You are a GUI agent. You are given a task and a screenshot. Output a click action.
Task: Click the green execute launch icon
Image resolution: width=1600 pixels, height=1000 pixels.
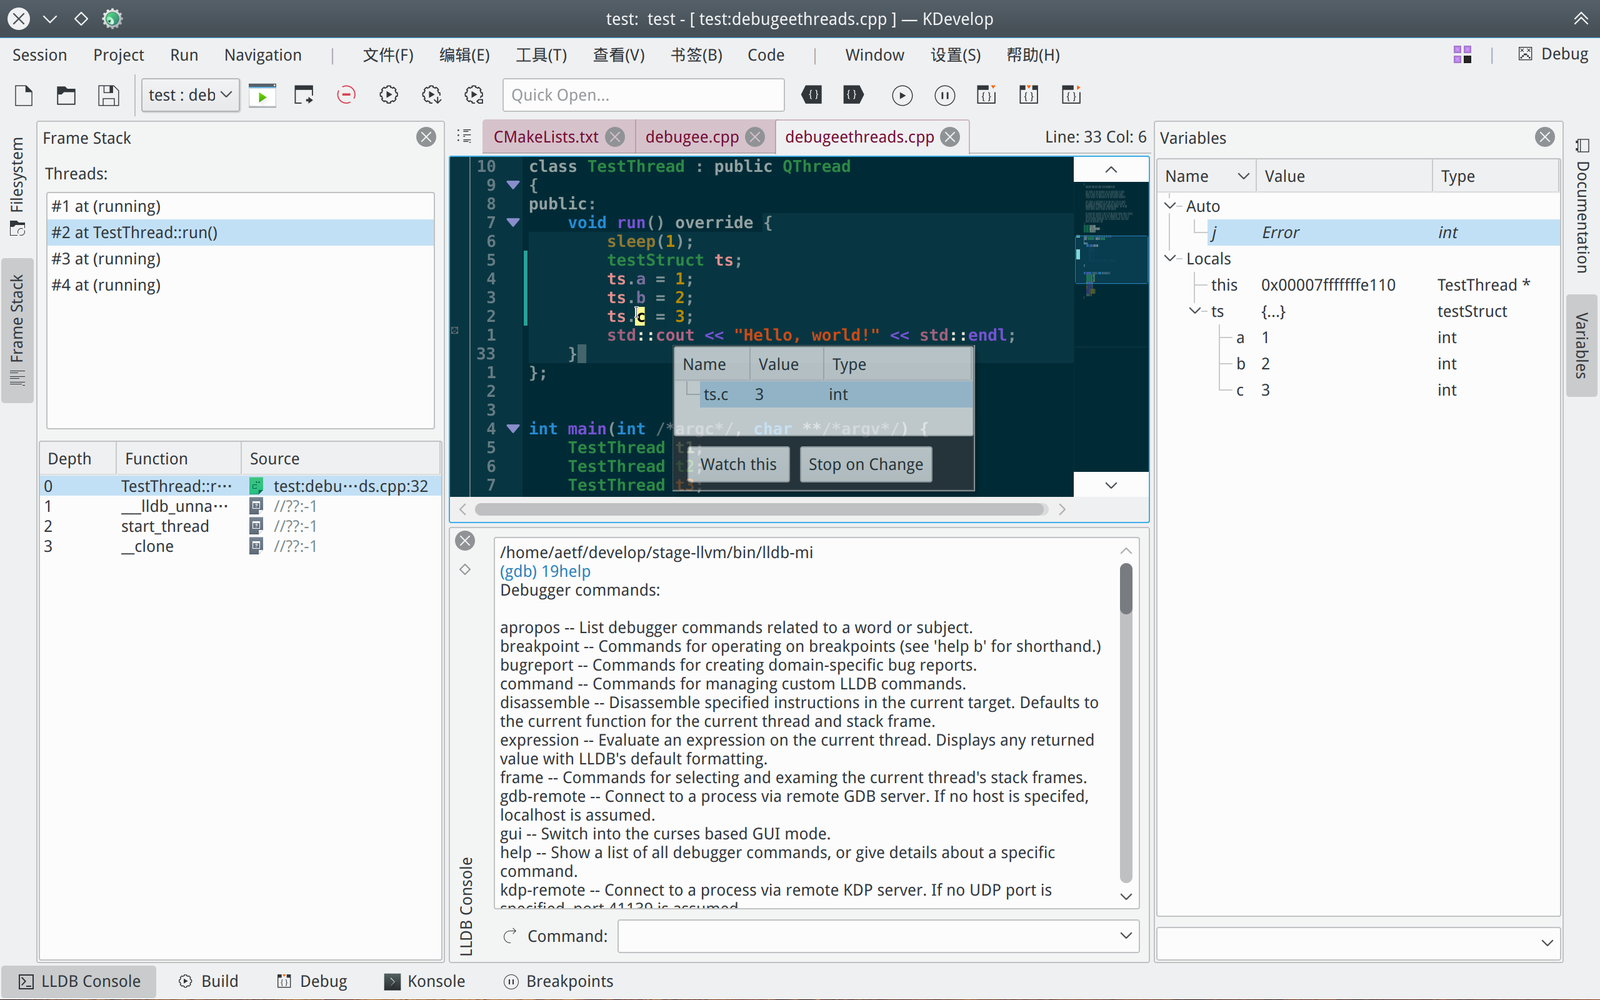point(262,95)
